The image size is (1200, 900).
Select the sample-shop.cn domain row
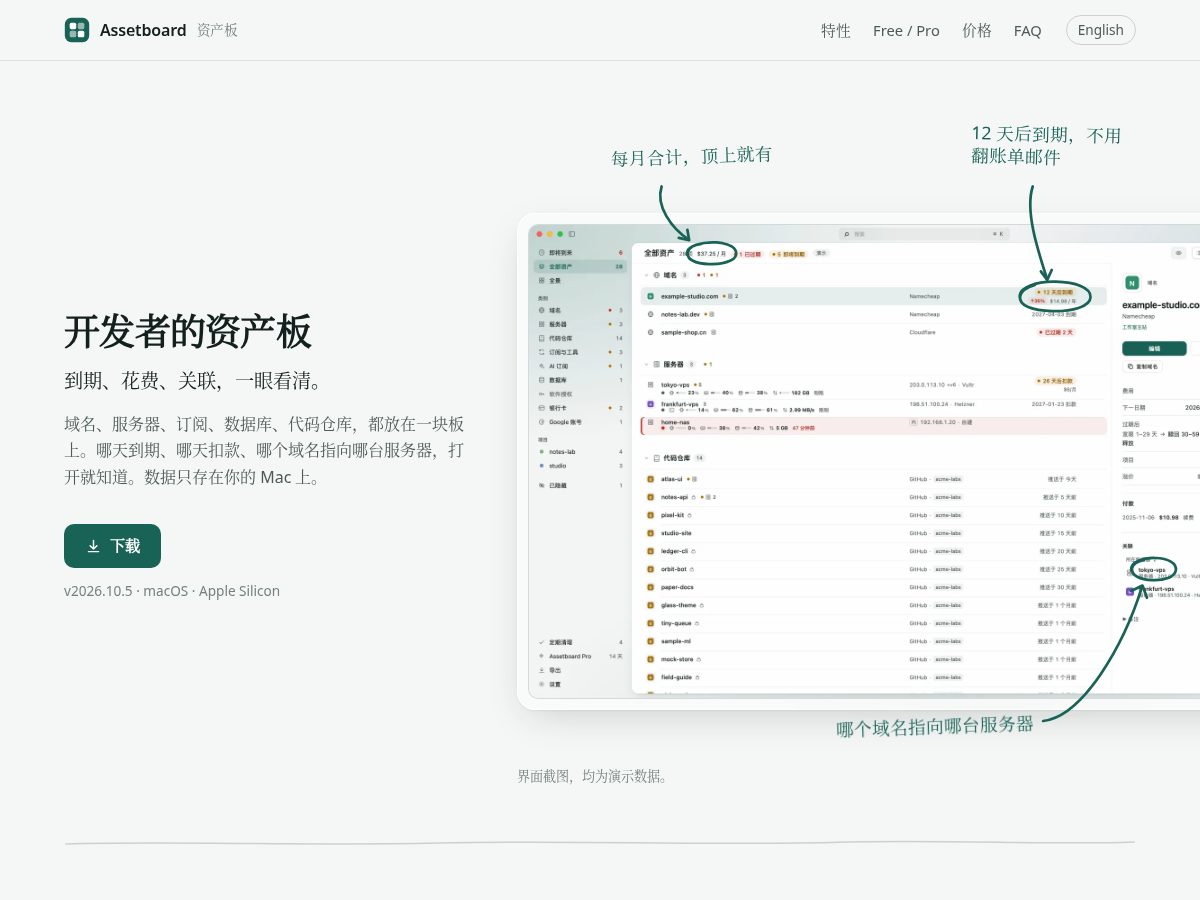click(x=874, y=332)
